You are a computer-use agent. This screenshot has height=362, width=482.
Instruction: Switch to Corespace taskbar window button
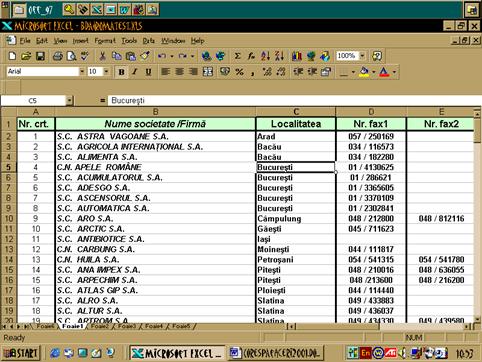[x=277, y=353]
